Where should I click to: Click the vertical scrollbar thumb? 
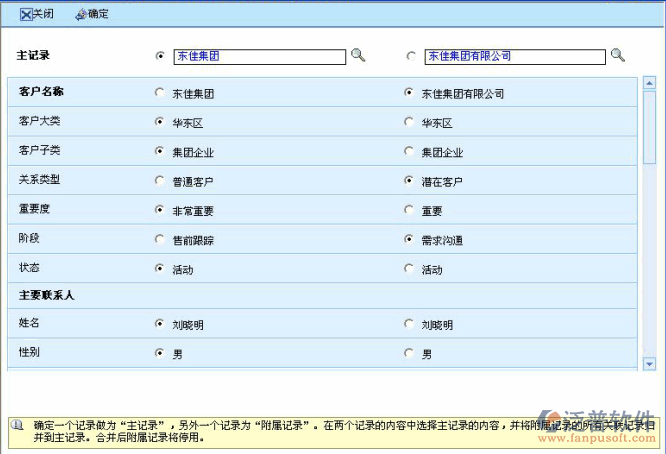pos(649,127)
